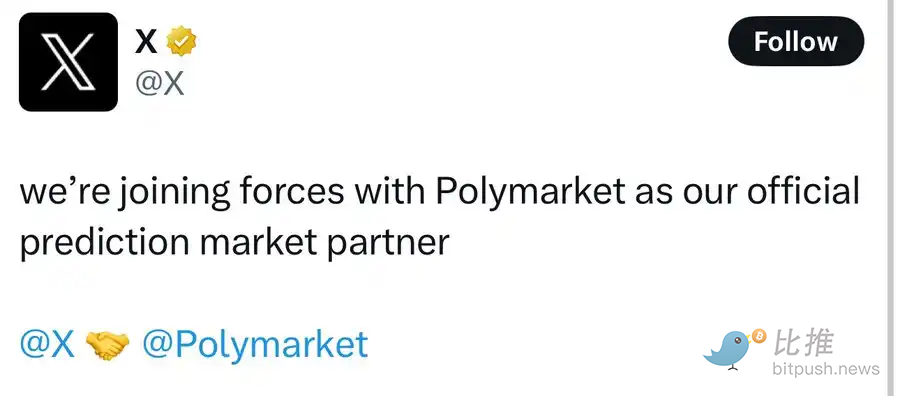Viewport: 900px width, 396px height.
Task: Open the bold X display name
Action: pyautogui.click(x=146, y=41)
